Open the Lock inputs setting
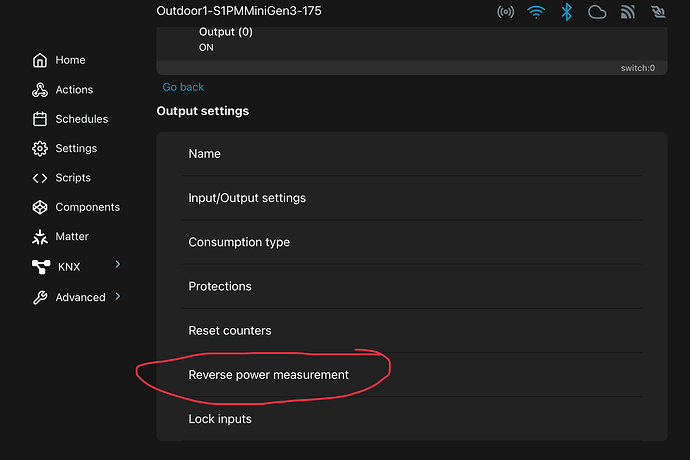The image size is (690, 460). (x=220, y=419)
